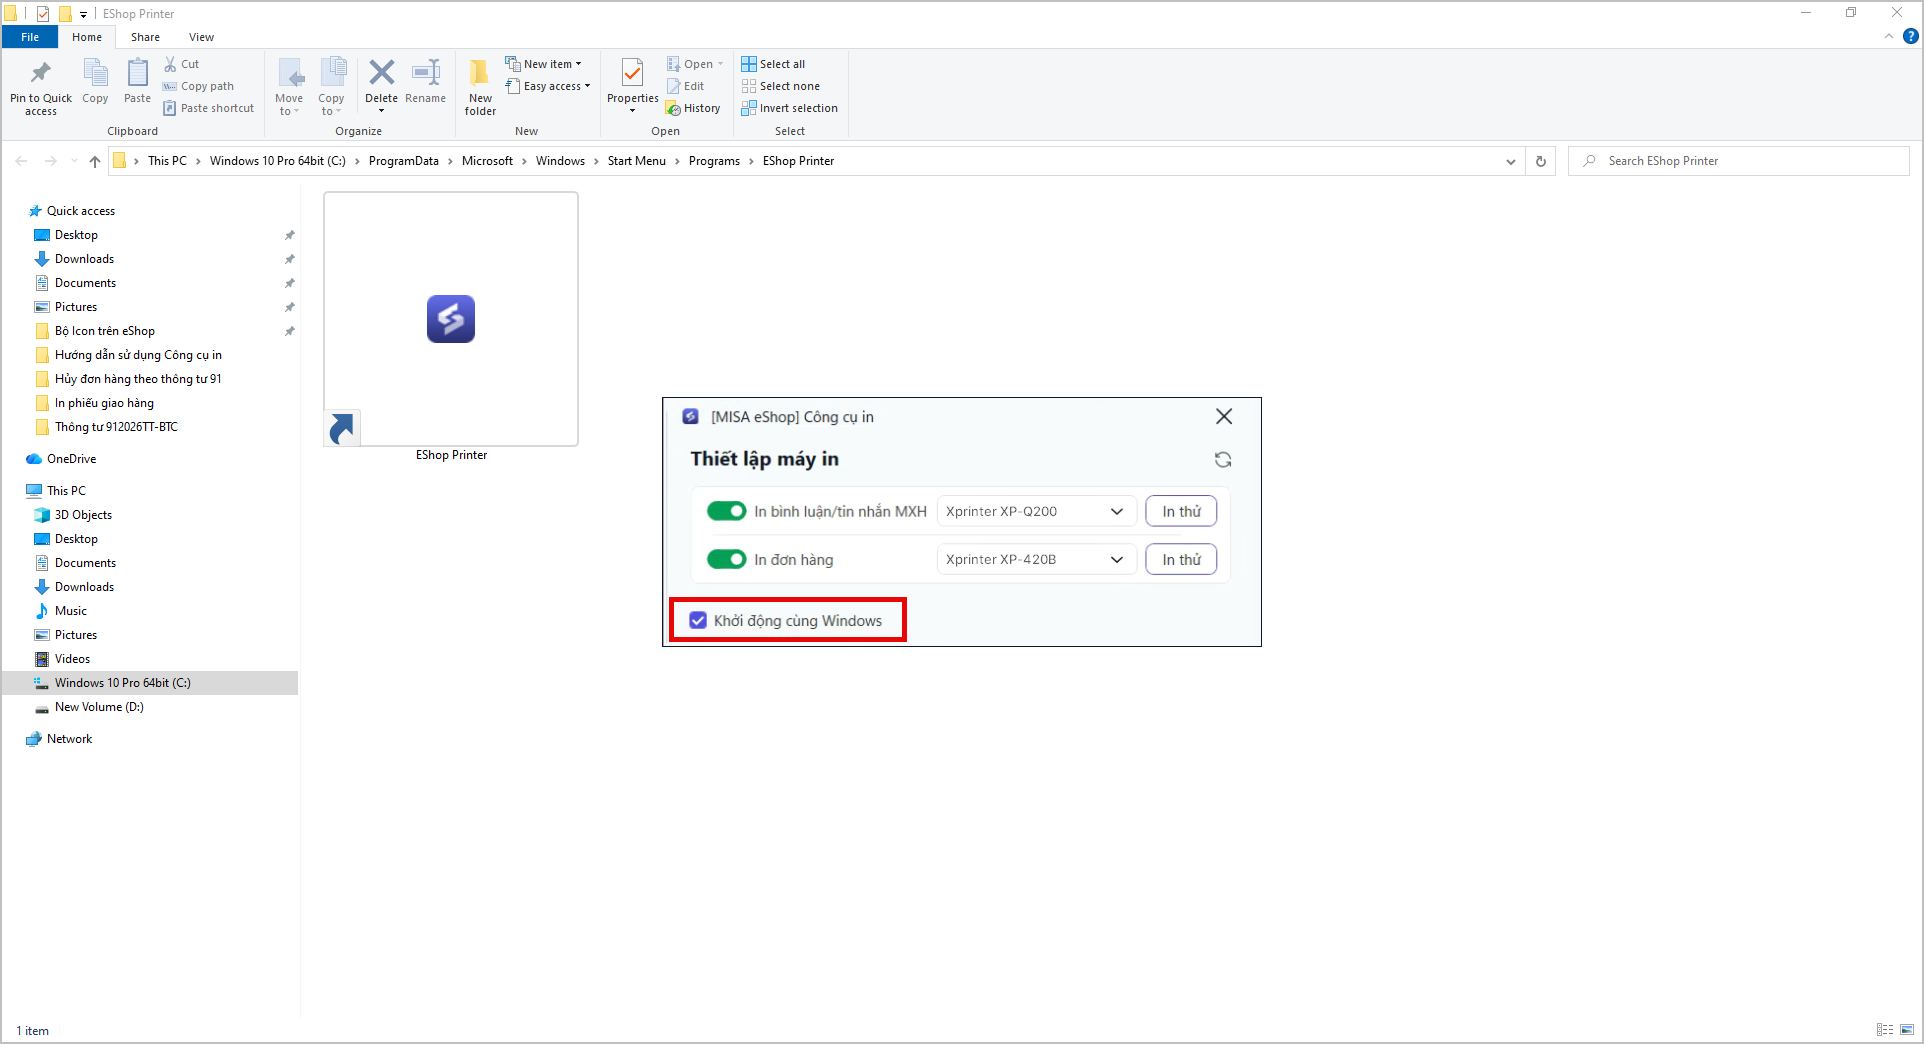Click In thử for the comment printer

point(1181,511)
